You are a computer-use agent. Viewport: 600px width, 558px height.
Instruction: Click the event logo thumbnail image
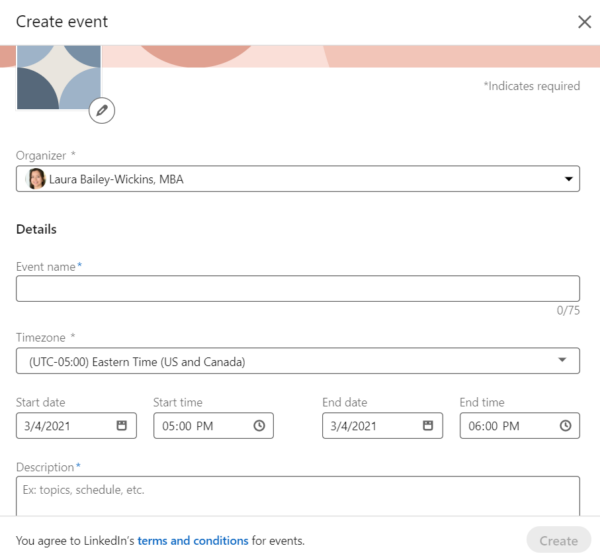pyautogui.click(x=59, y=77)
